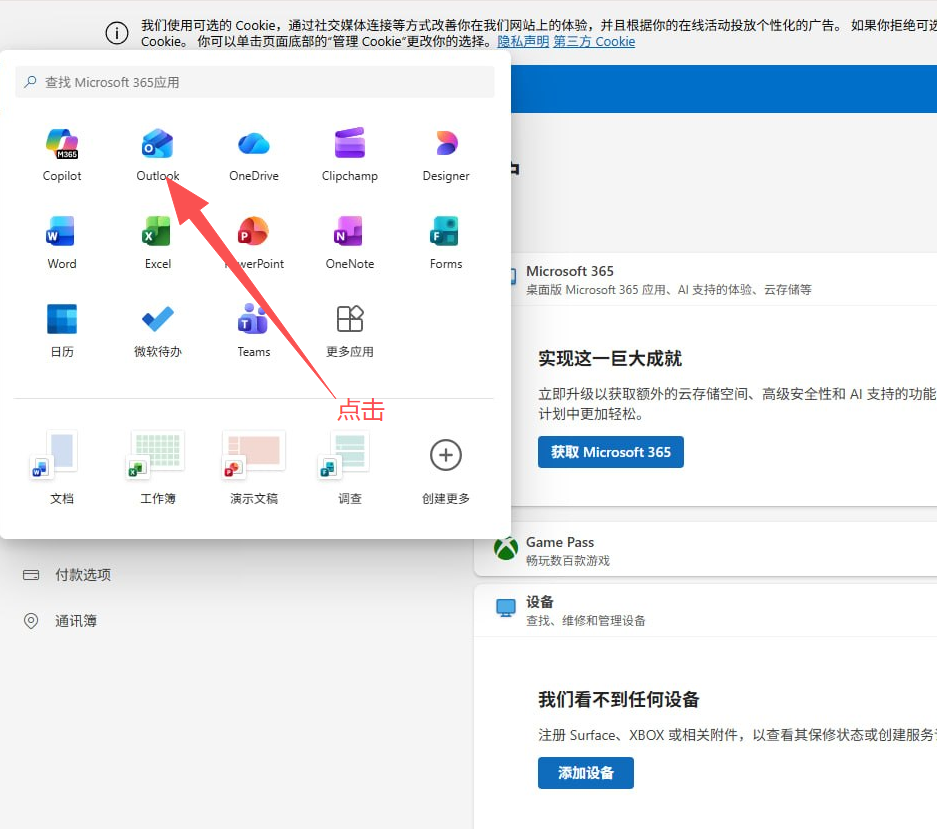
Task: Launch Outlook from the app launcher
Action: pyautogui.click(x=158, y=154)
